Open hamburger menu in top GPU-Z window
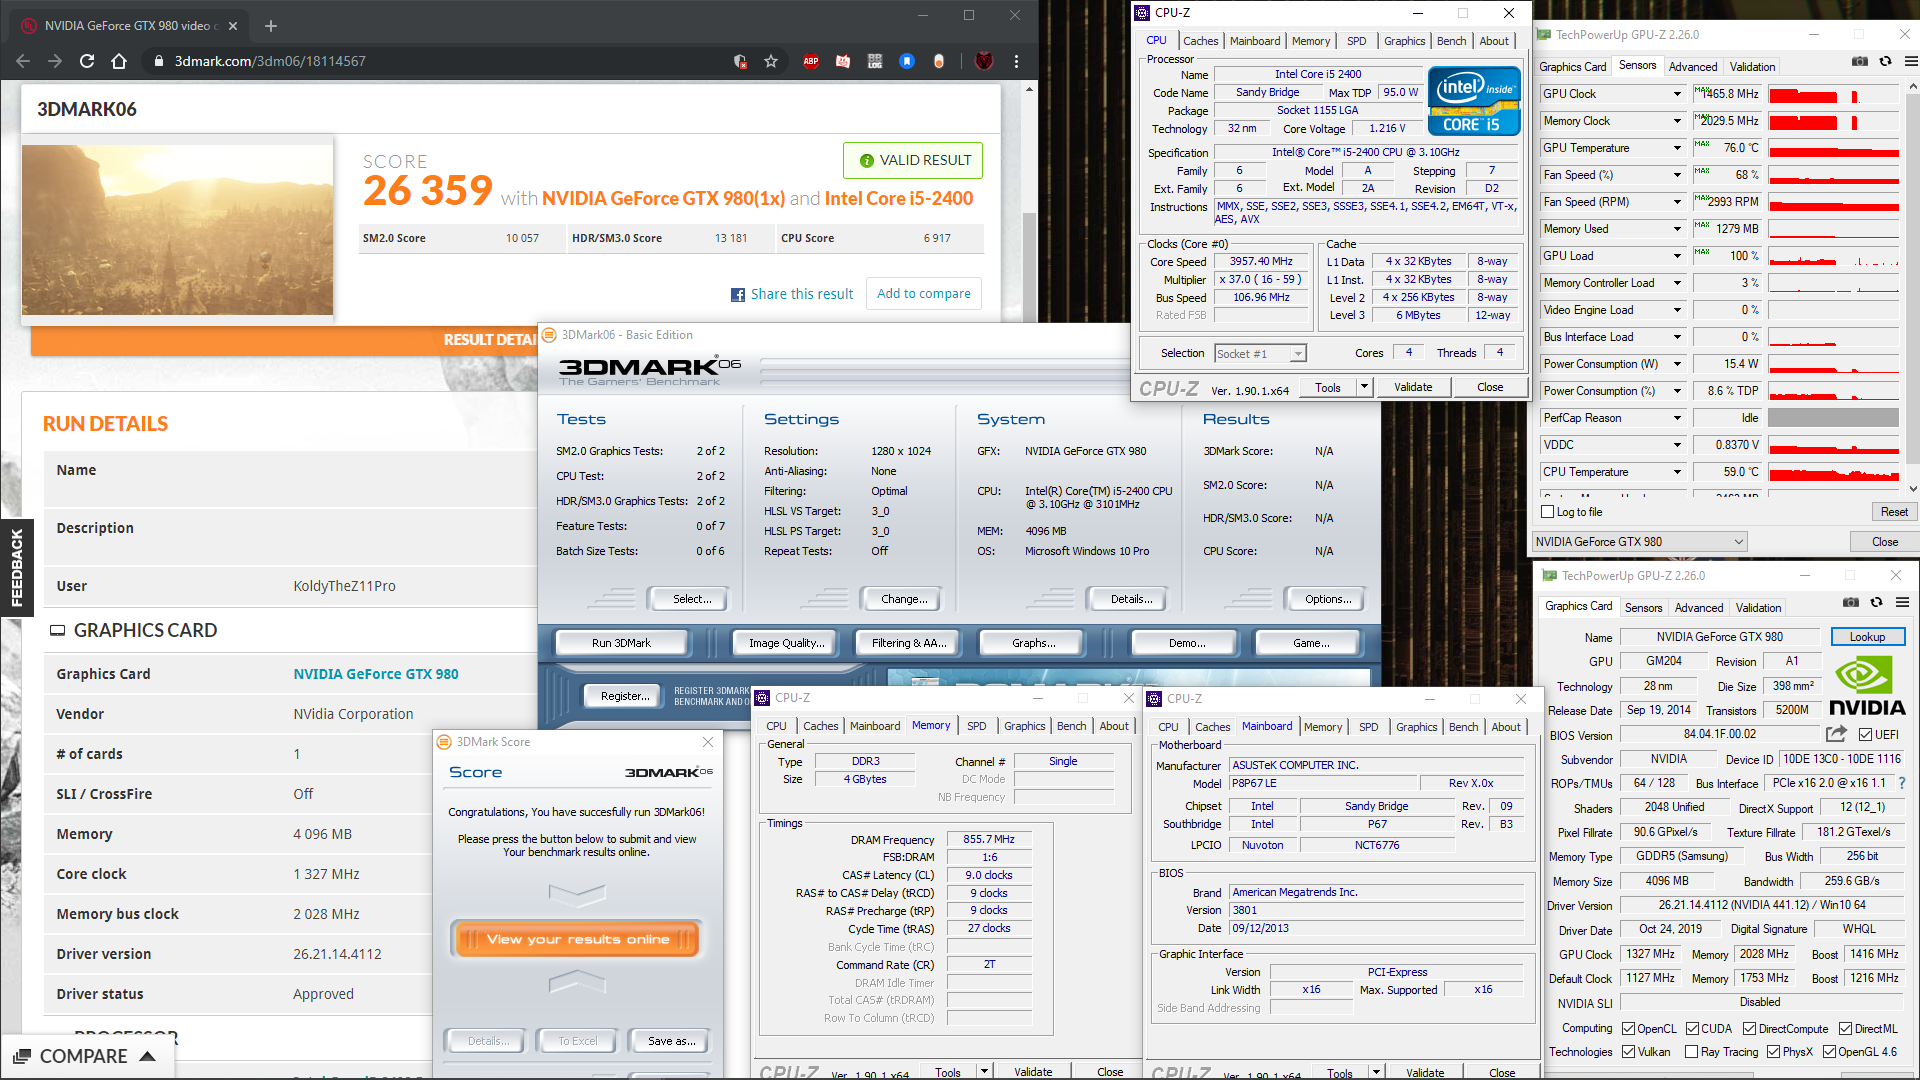Screen dimensions: 1920x1080 pyautogui.click(x=1910, y=61)
